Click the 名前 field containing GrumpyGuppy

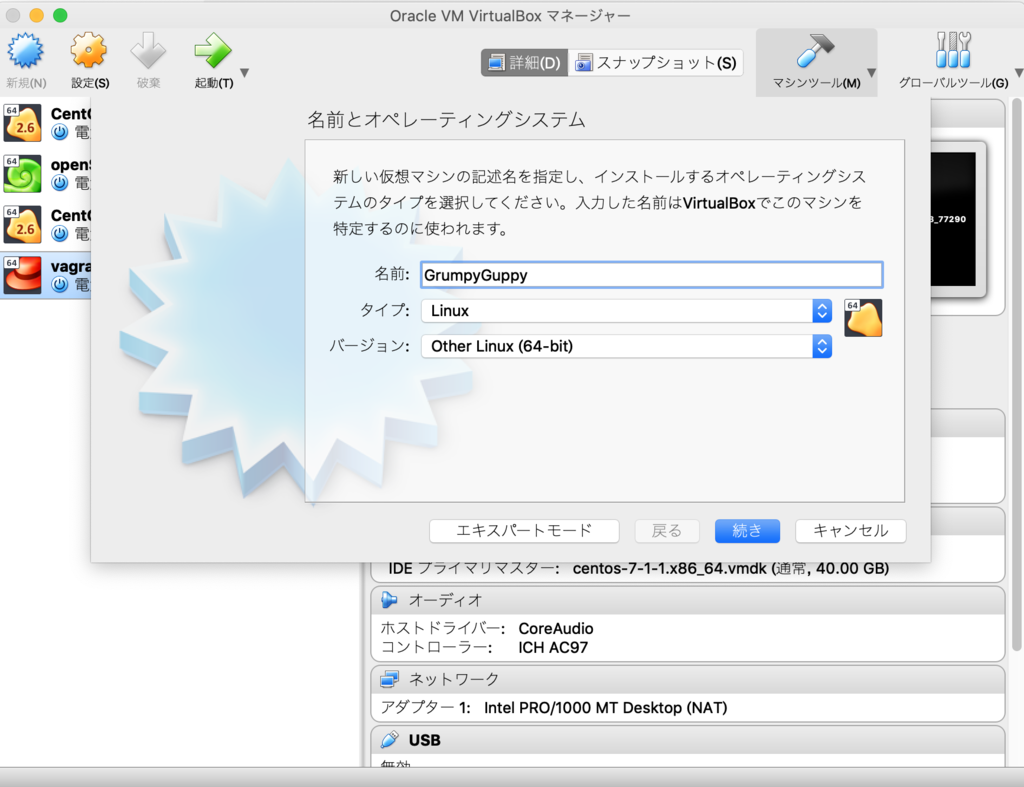[650, 274]
